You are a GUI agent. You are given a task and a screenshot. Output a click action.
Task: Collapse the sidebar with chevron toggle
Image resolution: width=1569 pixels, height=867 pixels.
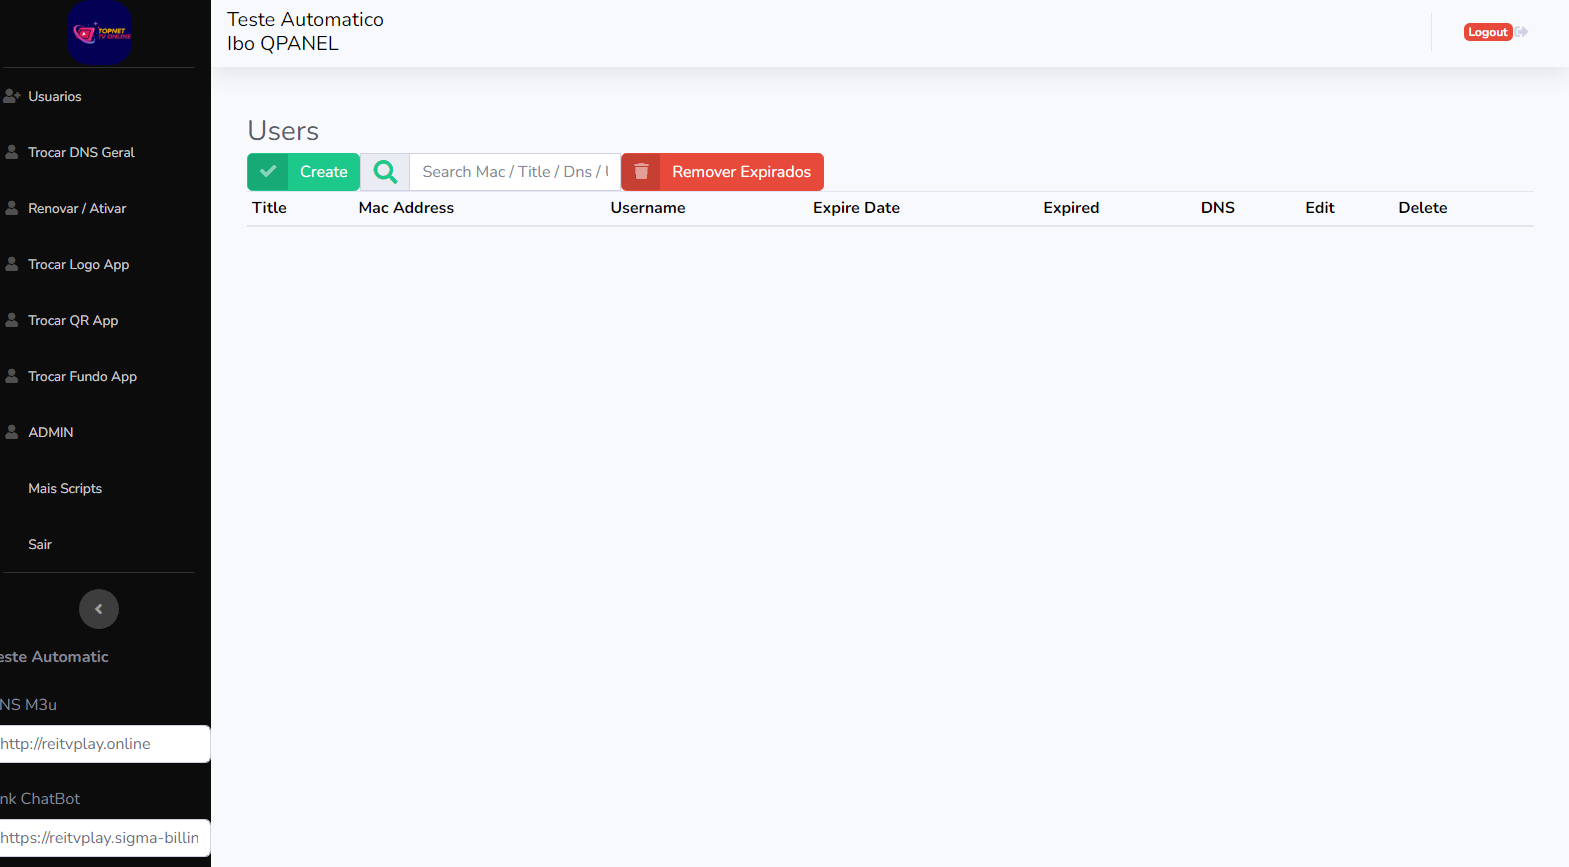[99, 609]
